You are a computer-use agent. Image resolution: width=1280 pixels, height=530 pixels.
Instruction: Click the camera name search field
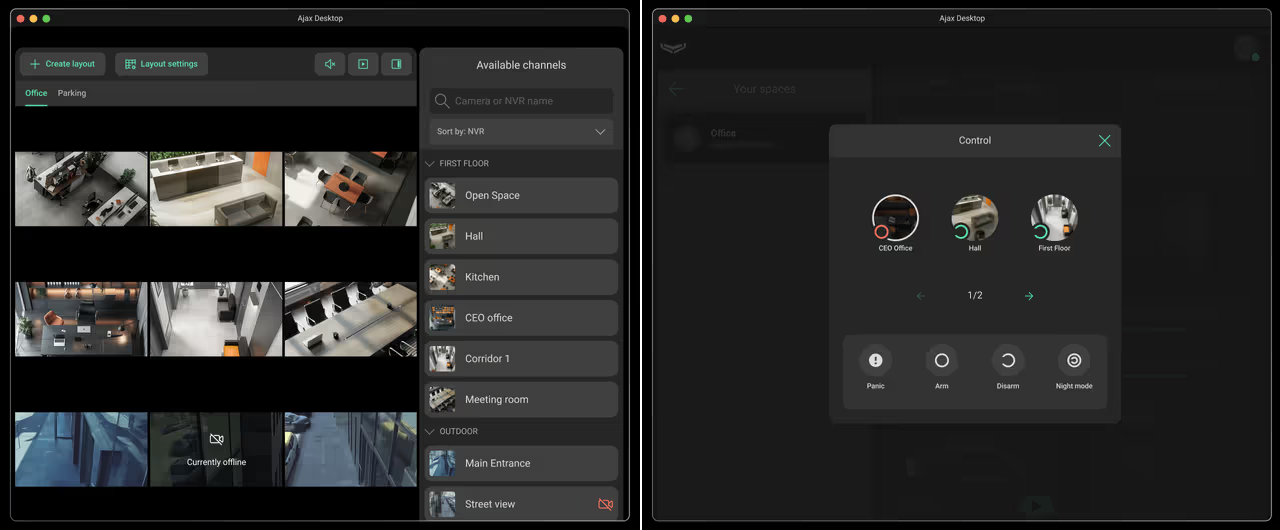coord(530,101)
